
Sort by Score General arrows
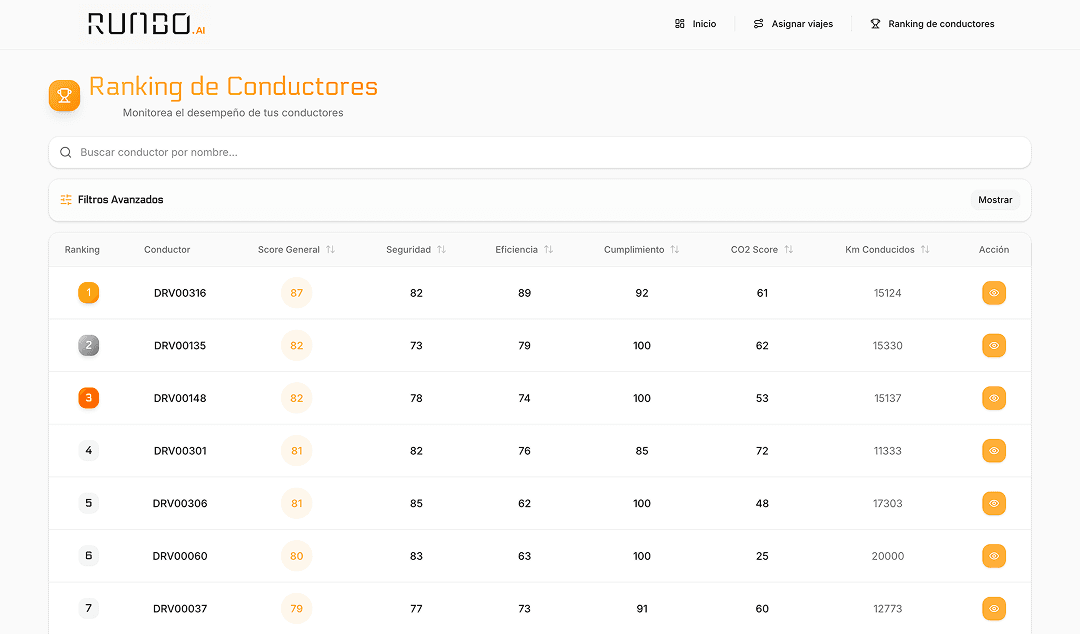point(331,249)
